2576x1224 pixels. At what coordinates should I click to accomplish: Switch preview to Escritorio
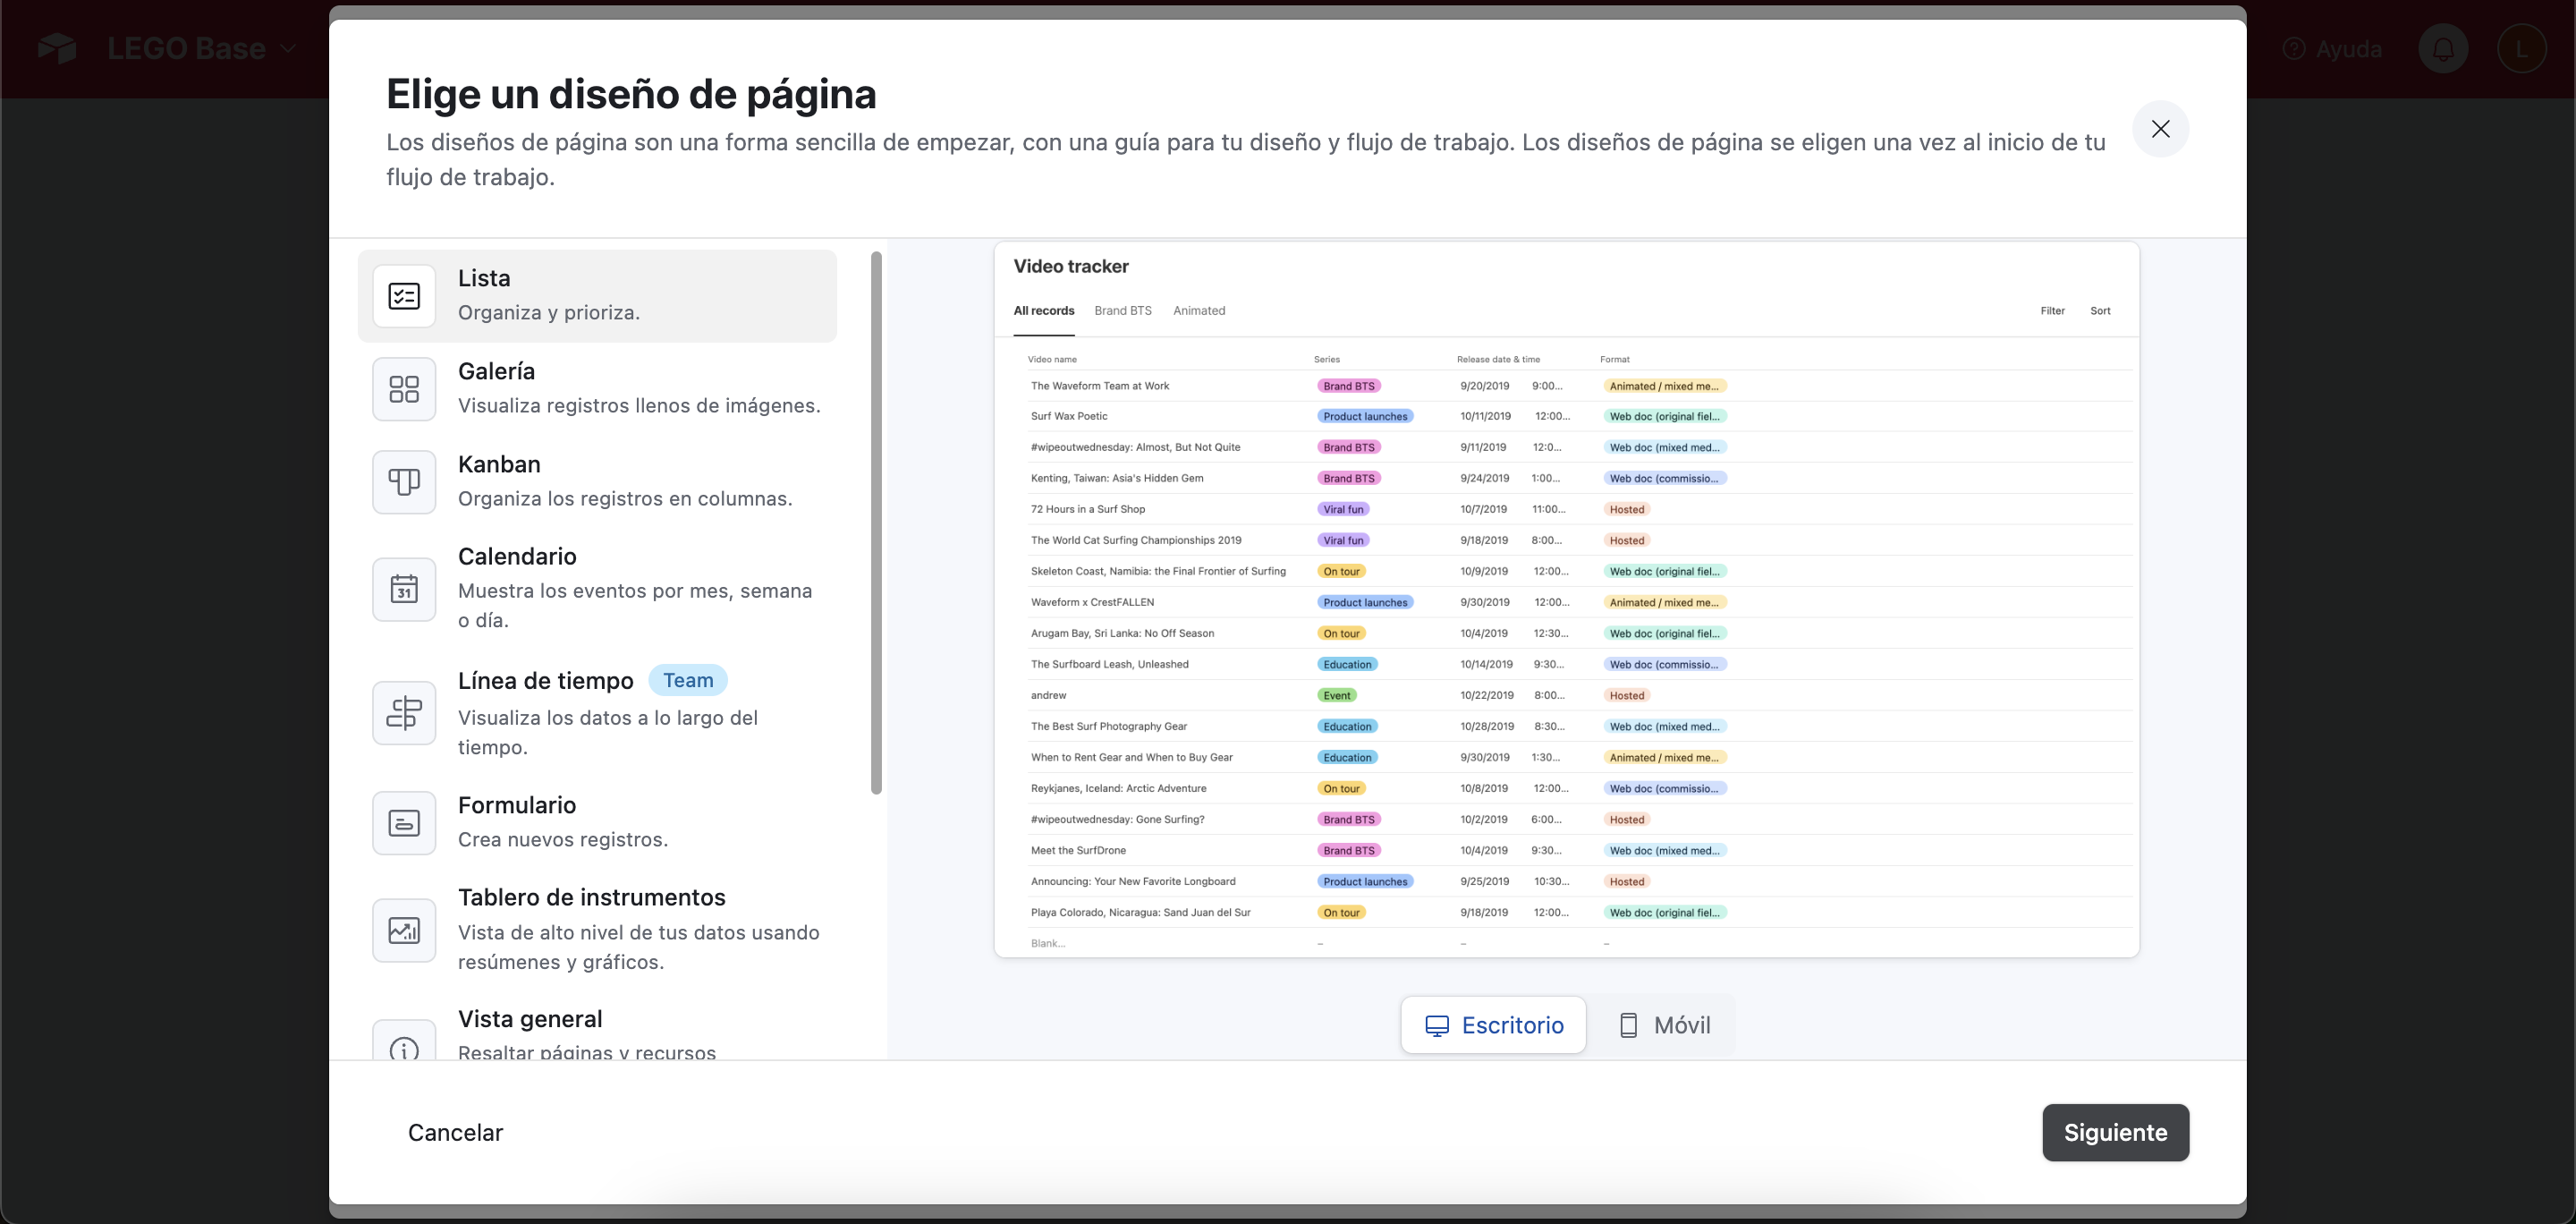pyautogui.click(x=1493, y=1025)
